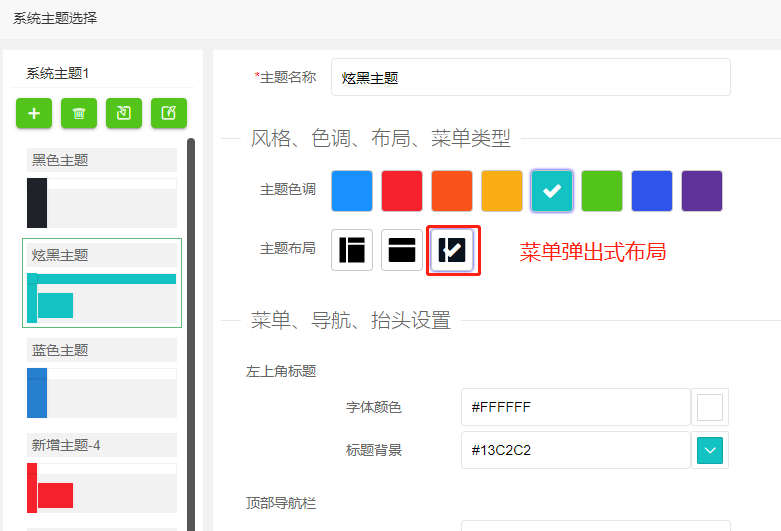781x531 pixels.
Task: Select the left sidebar layout icon
Action: (x=352, y=250)
